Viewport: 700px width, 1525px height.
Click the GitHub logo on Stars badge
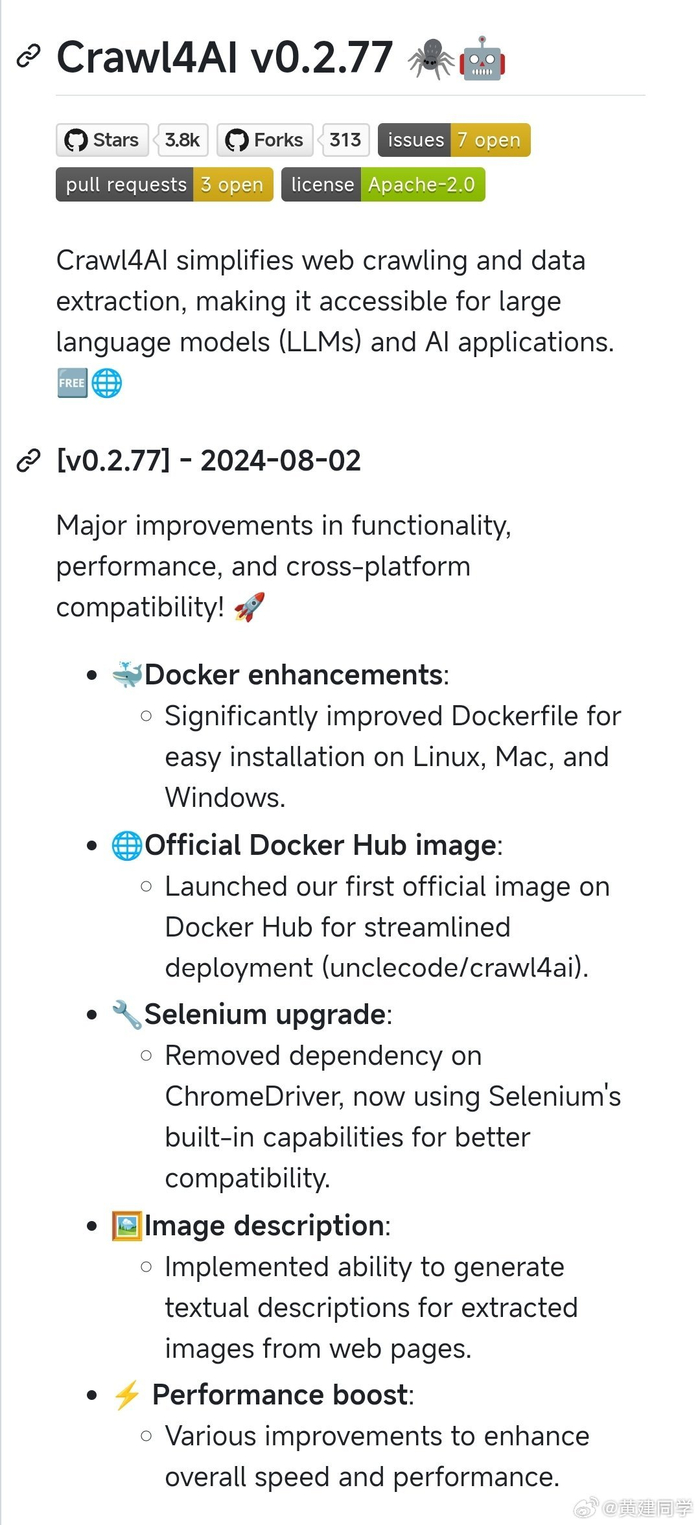pyautogui.click(x=76, y=140)
